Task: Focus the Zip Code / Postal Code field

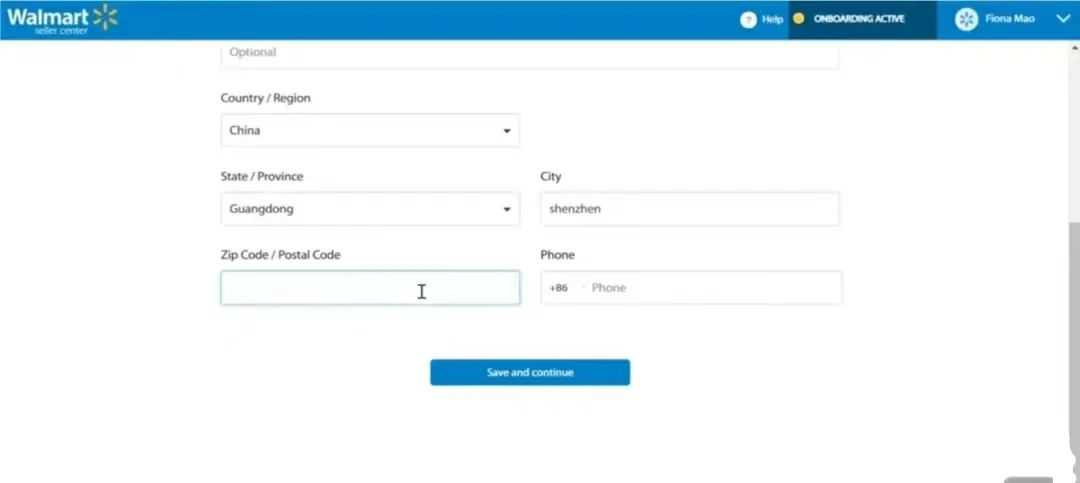Action: click(369, 288)
